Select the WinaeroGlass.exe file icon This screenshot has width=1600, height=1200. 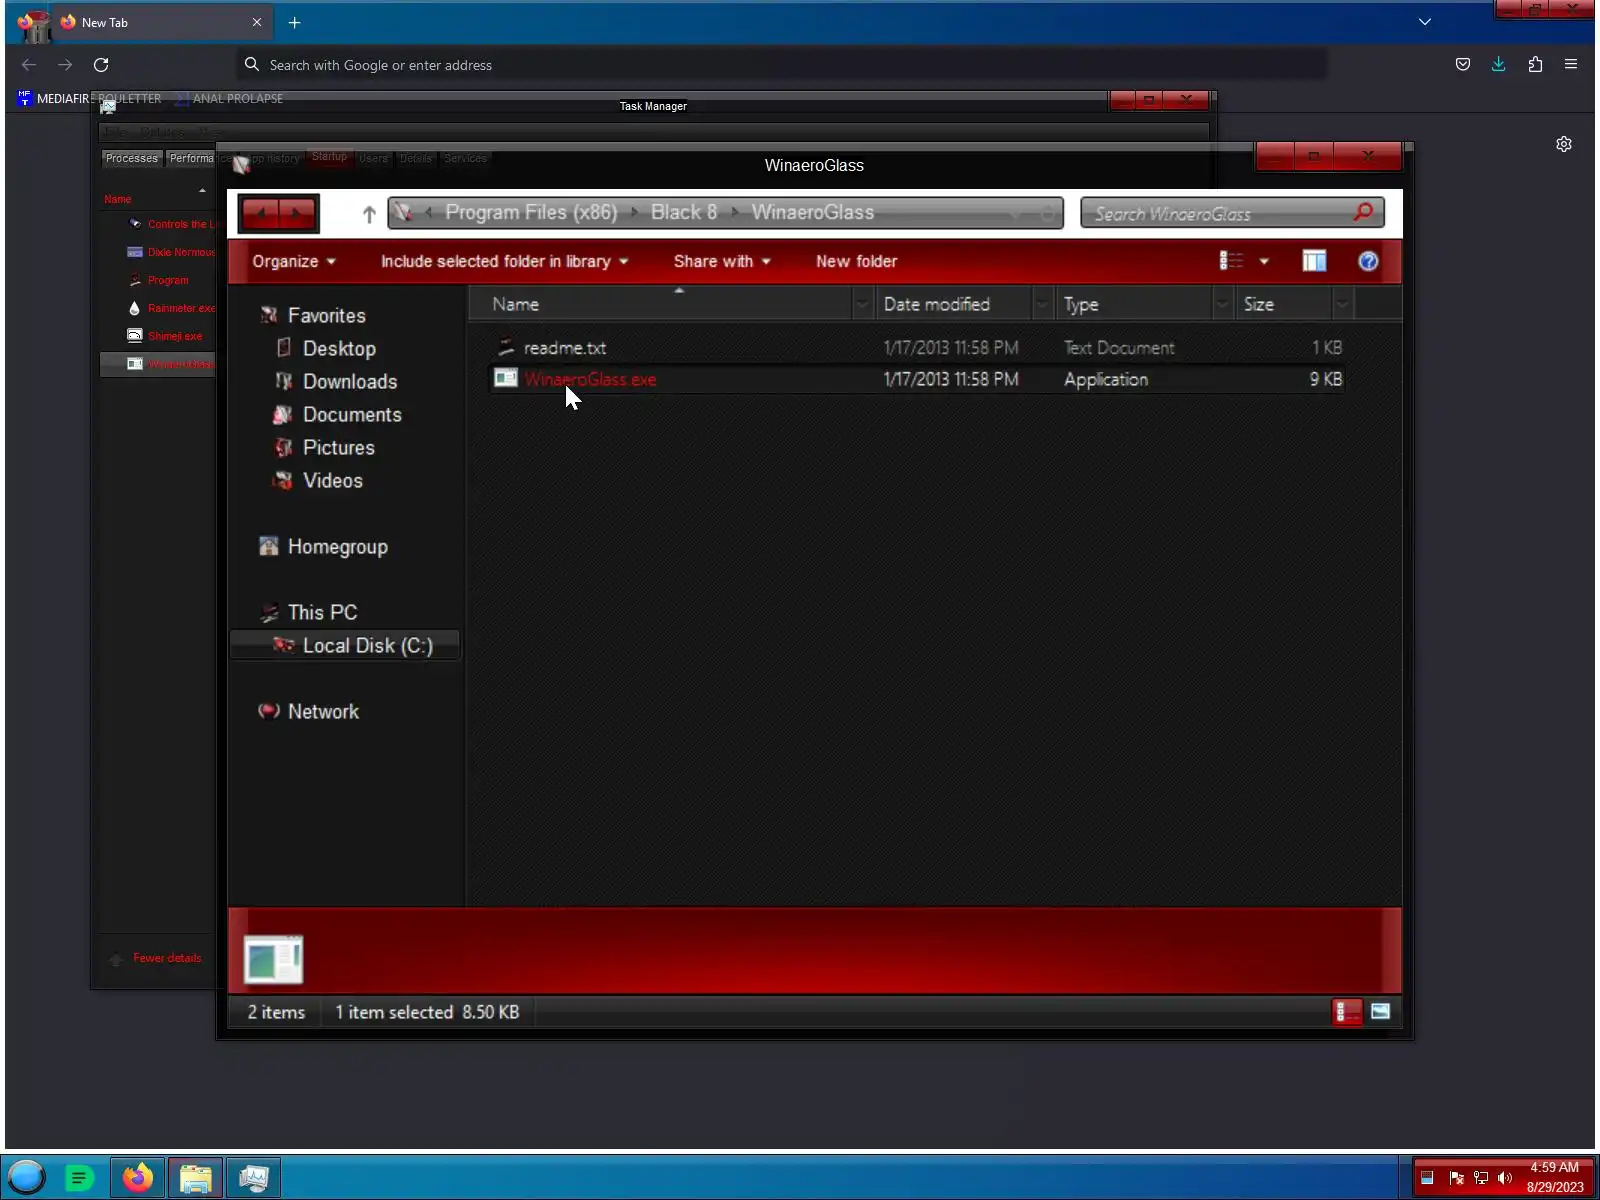pyautogui.click(x=506, y=379)
